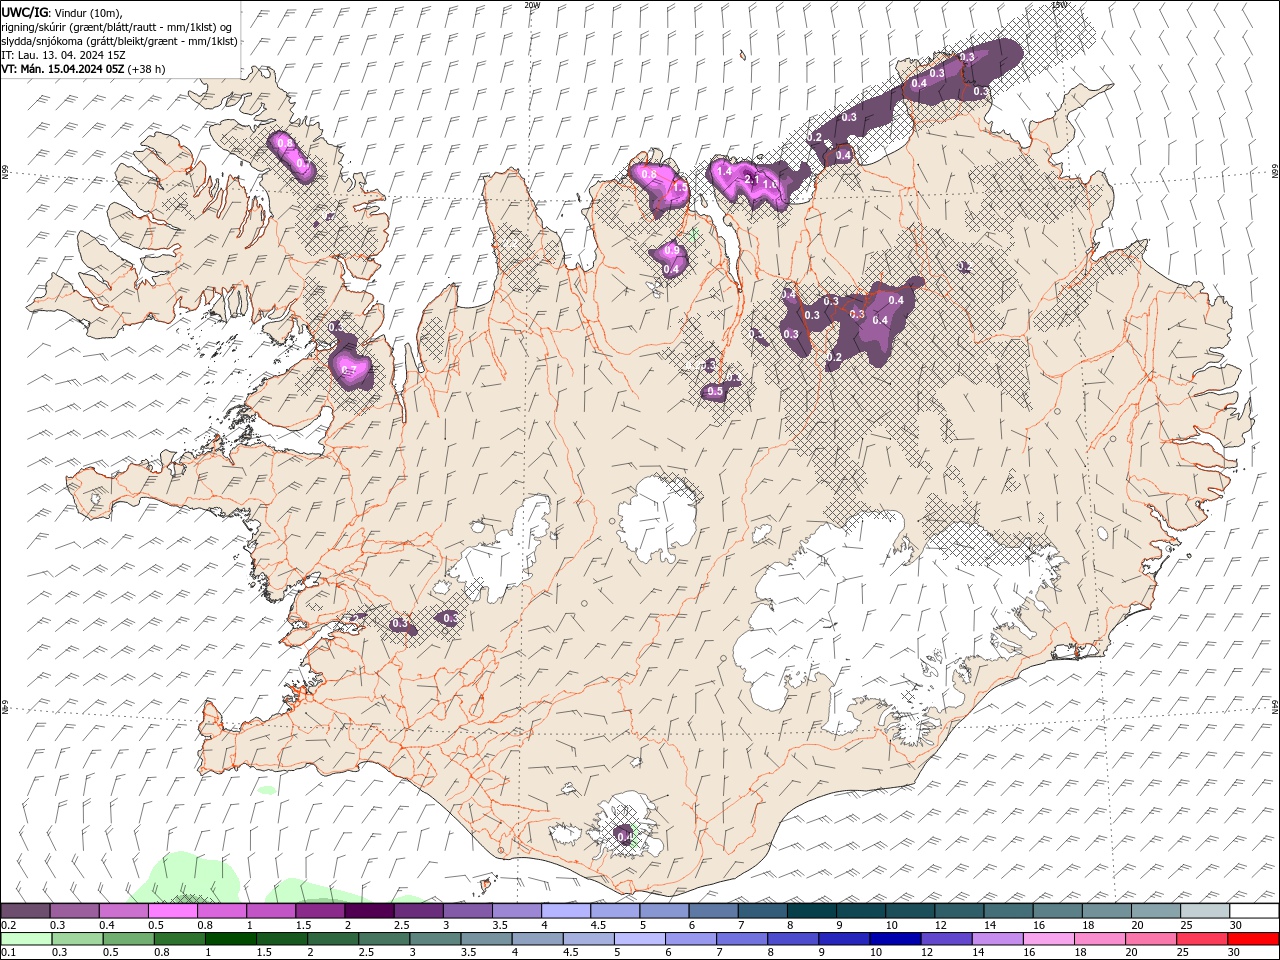
Task: Select the rain legend swatch starting at 2.5
Action: (384, 939)
